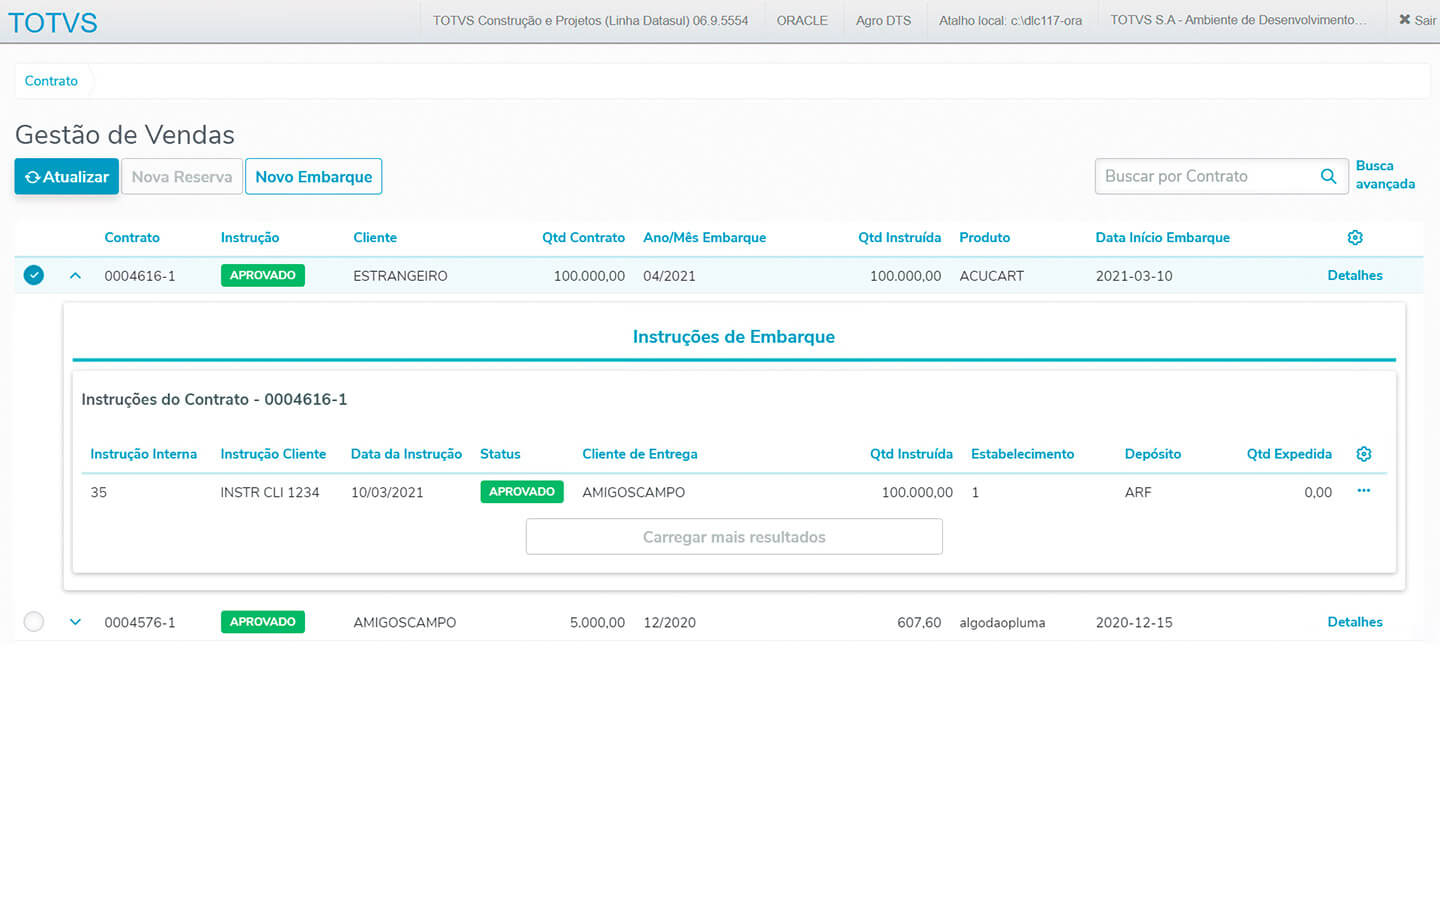
Task: Click the Sair exit button
Action: click(x=1417, y=20)
